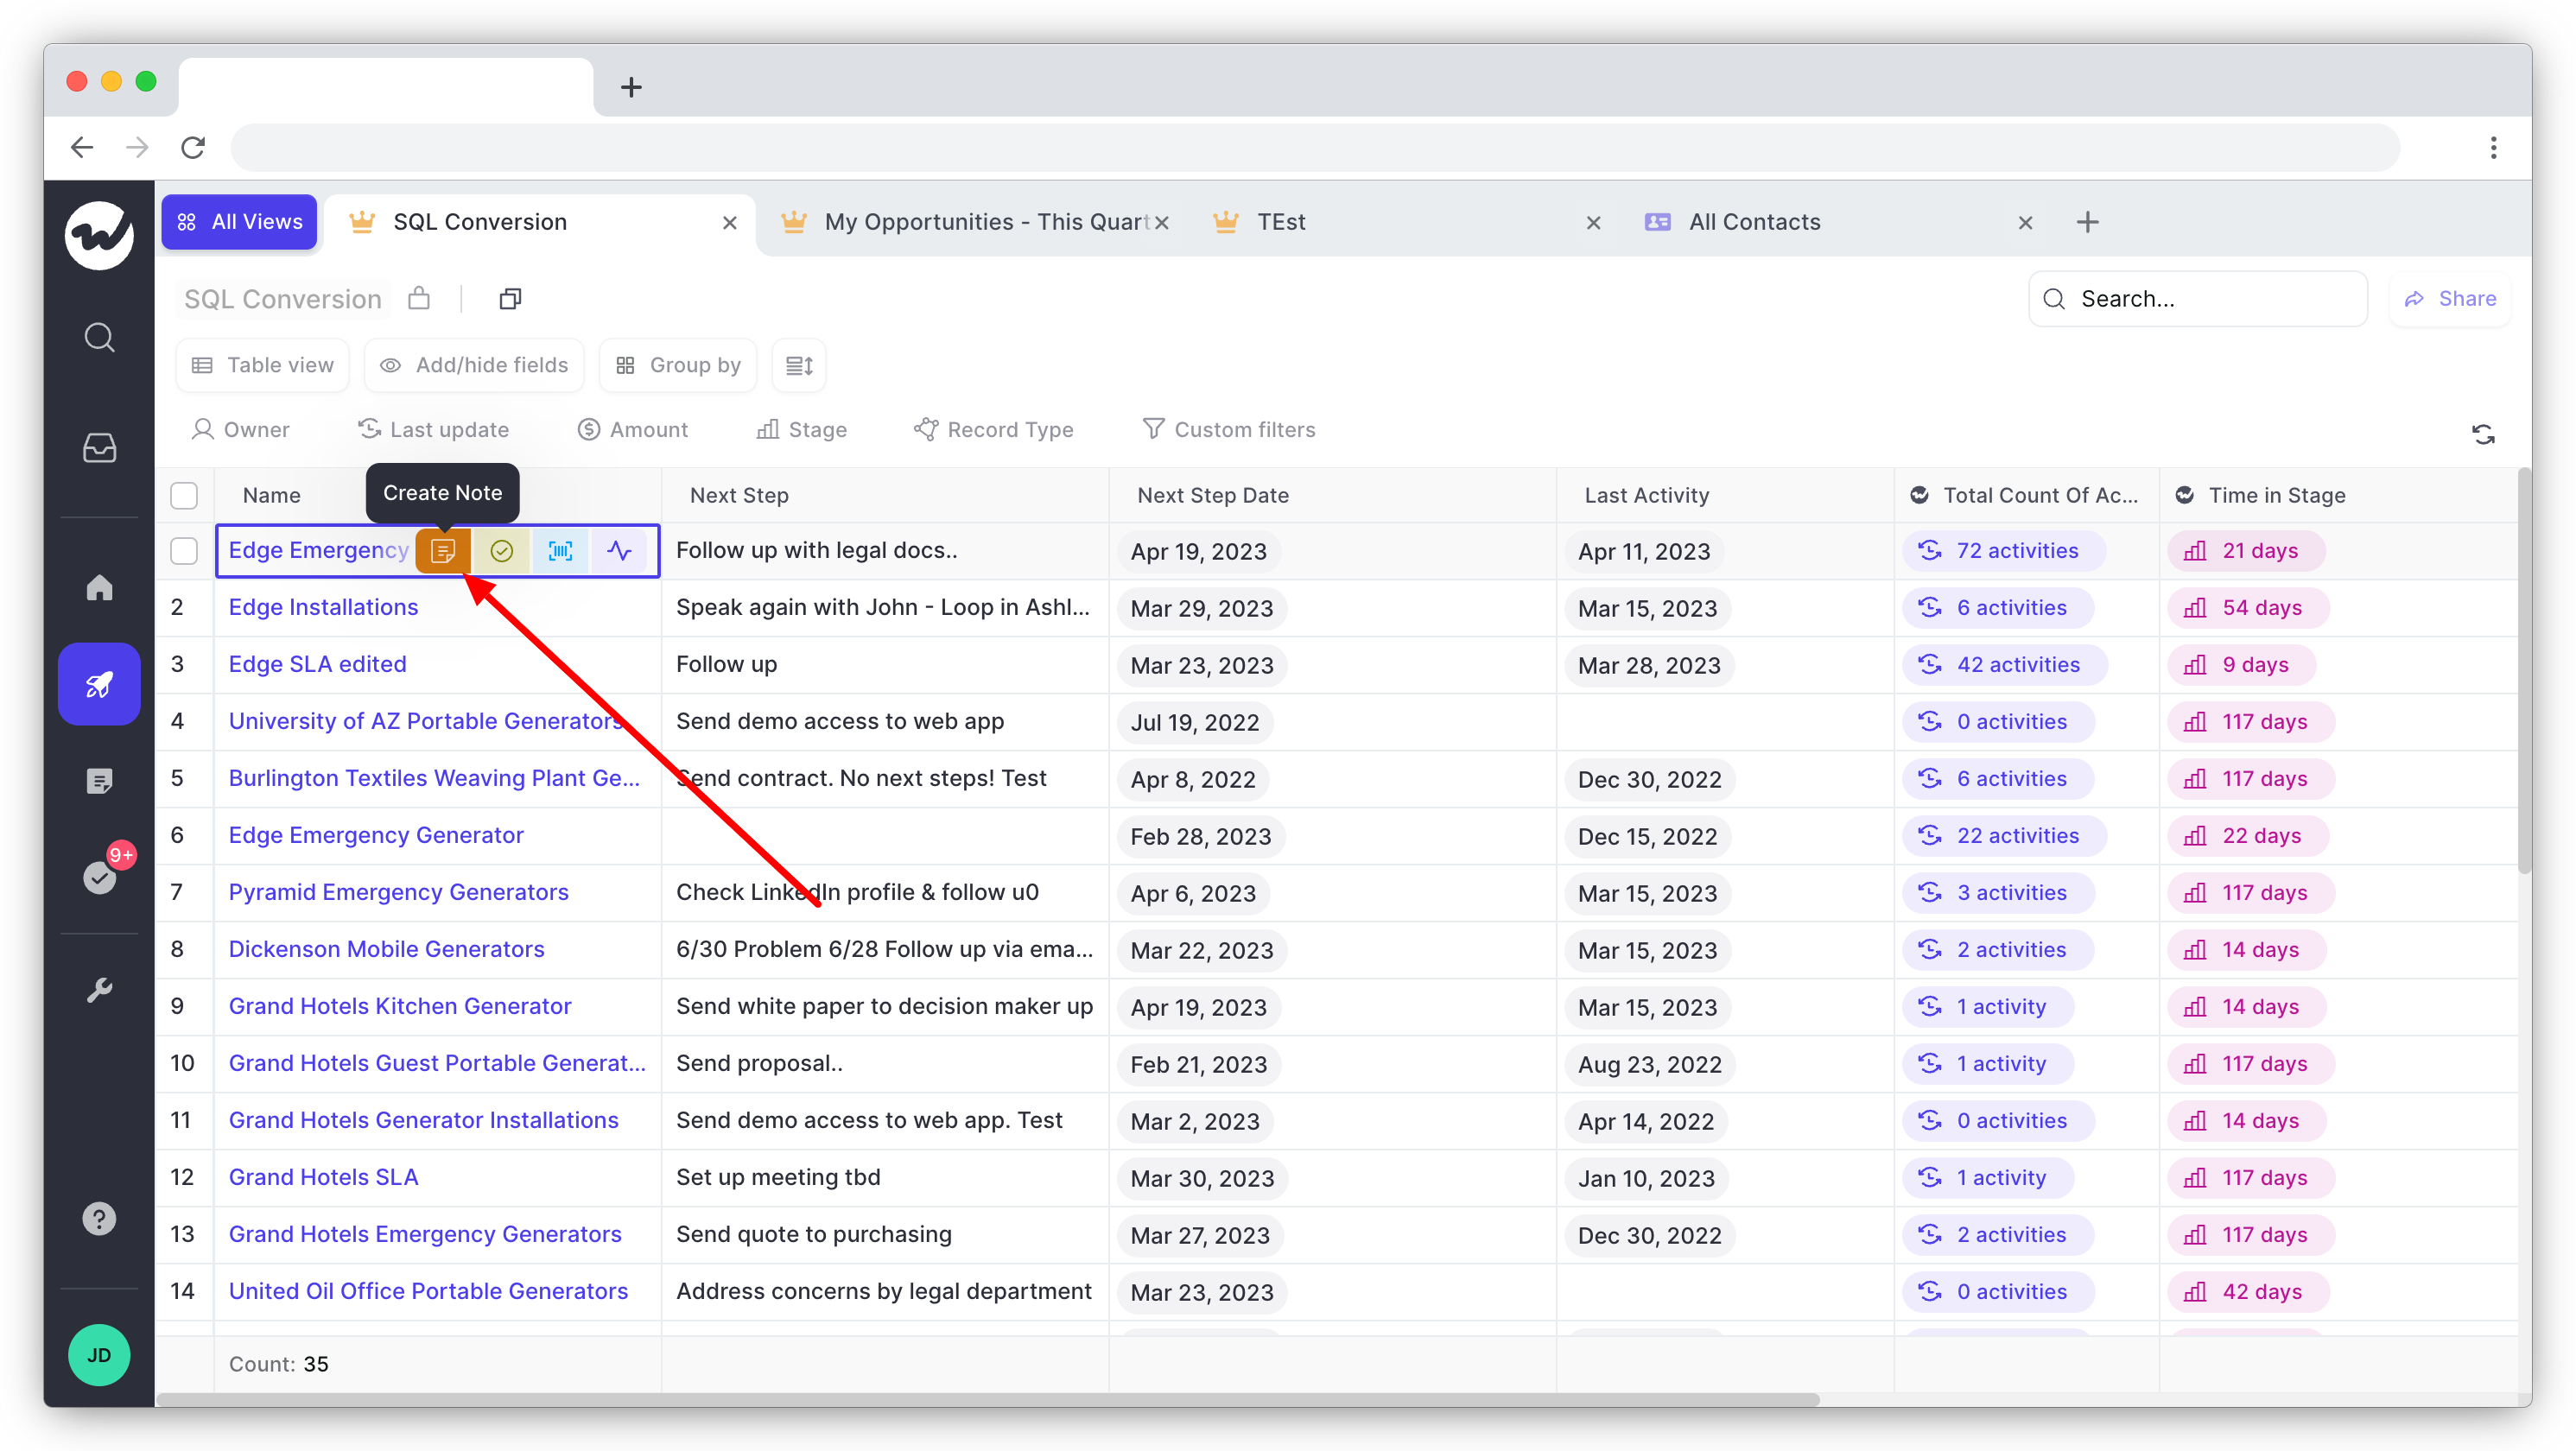Click the refresh sync icon above table
The image size is (2576, 1451).
coord(2483,434)
